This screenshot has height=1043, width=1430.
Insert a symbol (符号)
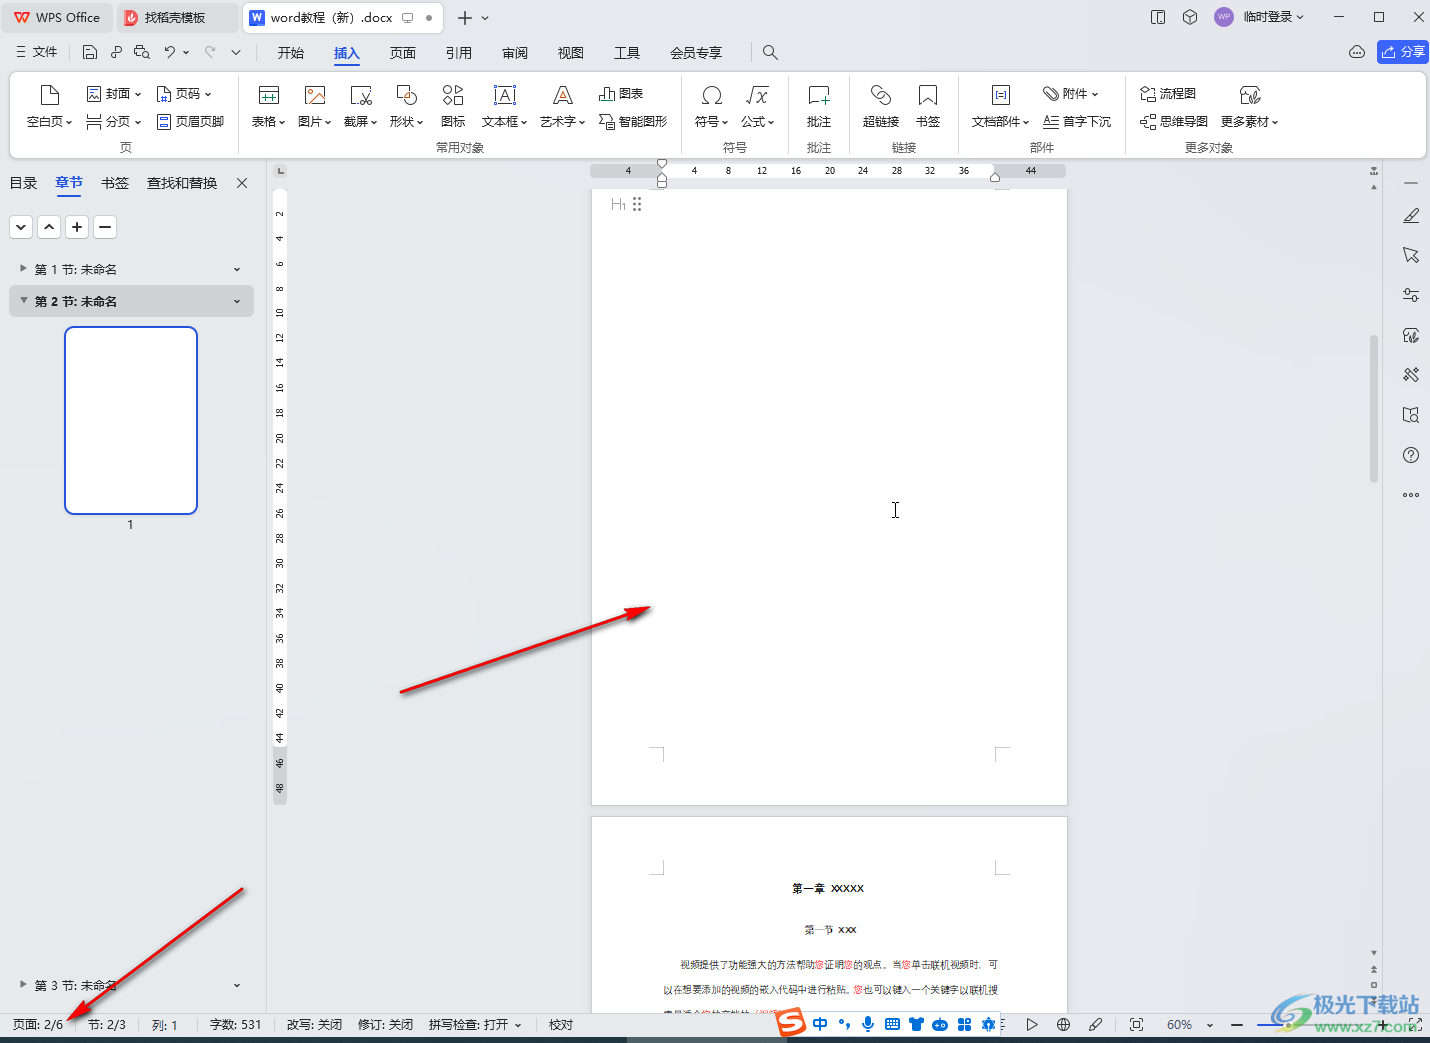711,107
